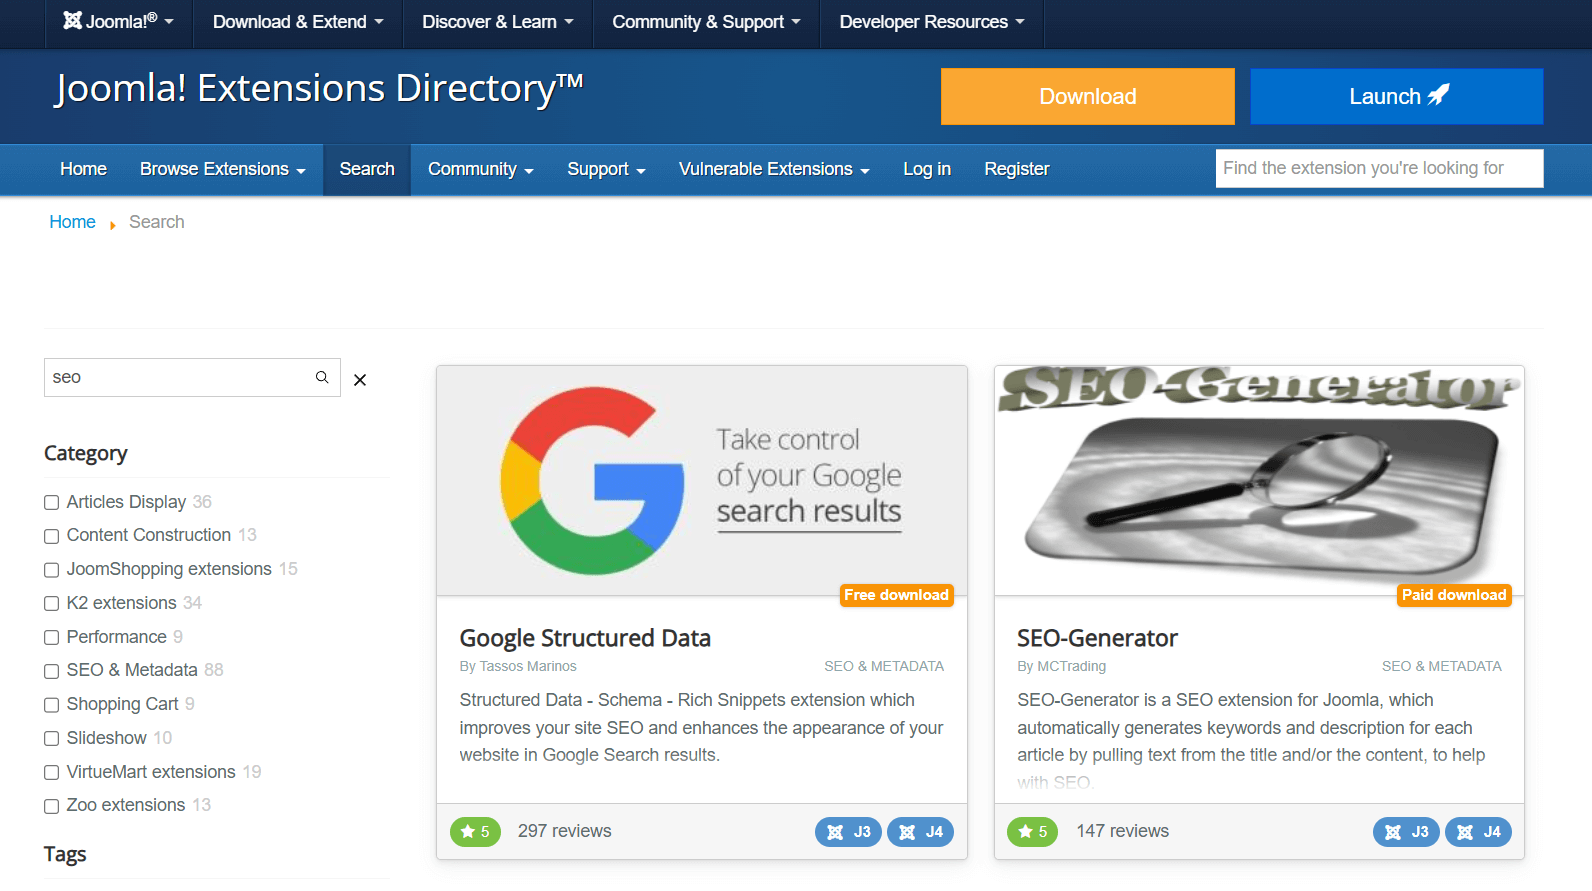Open the Browse Extensions dropdown
The width and height of the screenshot is (1592, 891).
coord(223,169)
